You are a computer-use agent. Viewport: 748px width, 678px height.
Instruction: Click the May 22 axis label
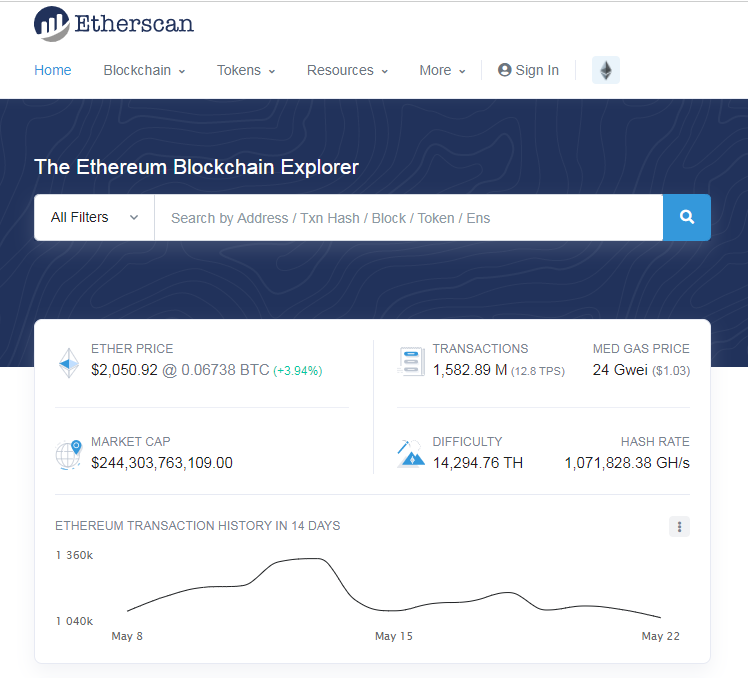click(x=660, y=636)
